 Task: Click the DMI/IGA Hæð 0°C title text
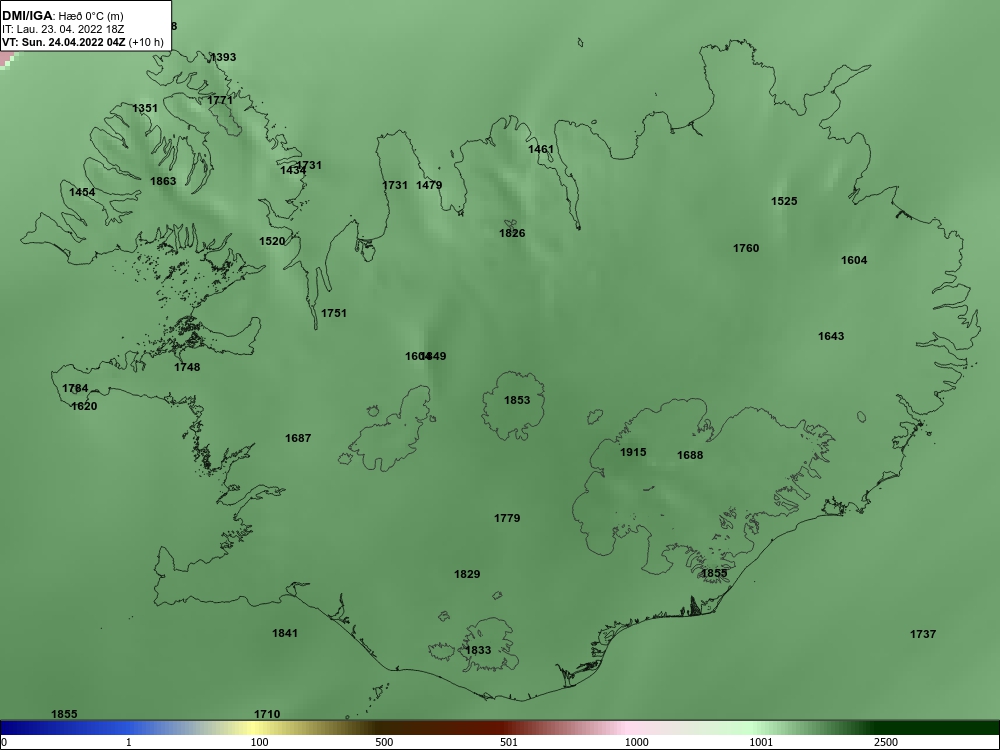(x=62, y=16)
